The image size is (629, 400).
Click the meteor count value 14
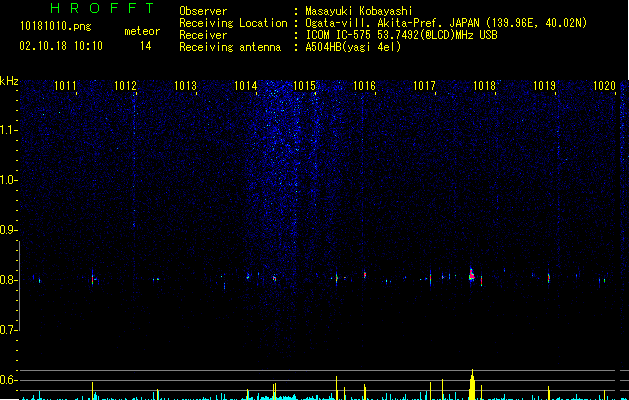146,46
